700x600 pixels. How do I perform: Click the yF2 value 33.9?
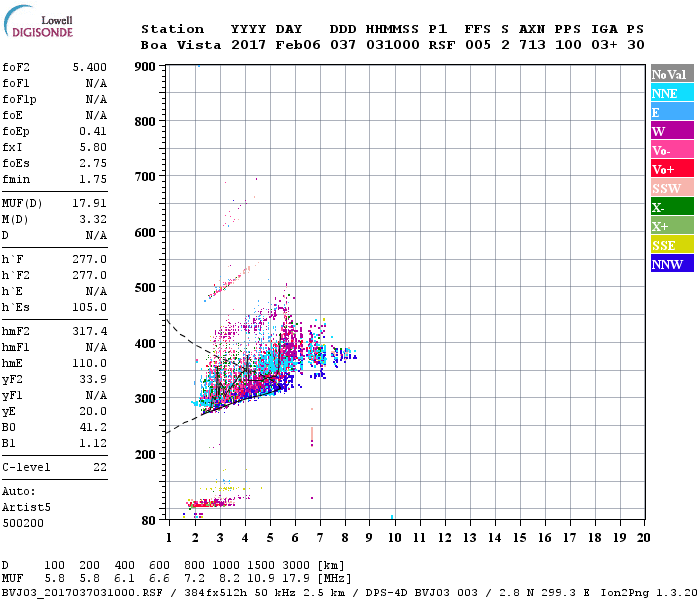pos(93,379)
